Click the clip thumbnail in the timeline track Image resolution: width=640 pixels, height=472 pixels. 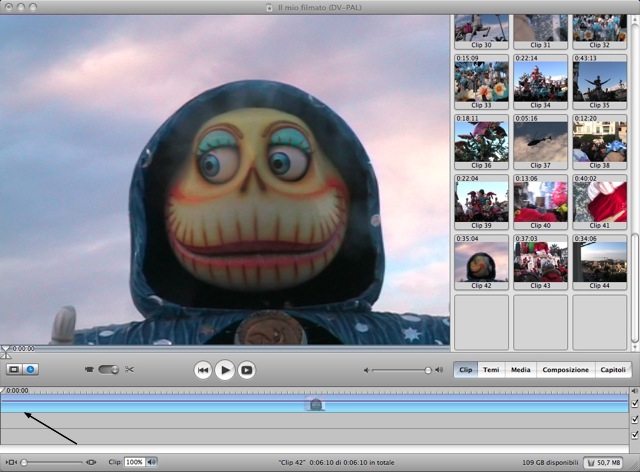(315, 404)
